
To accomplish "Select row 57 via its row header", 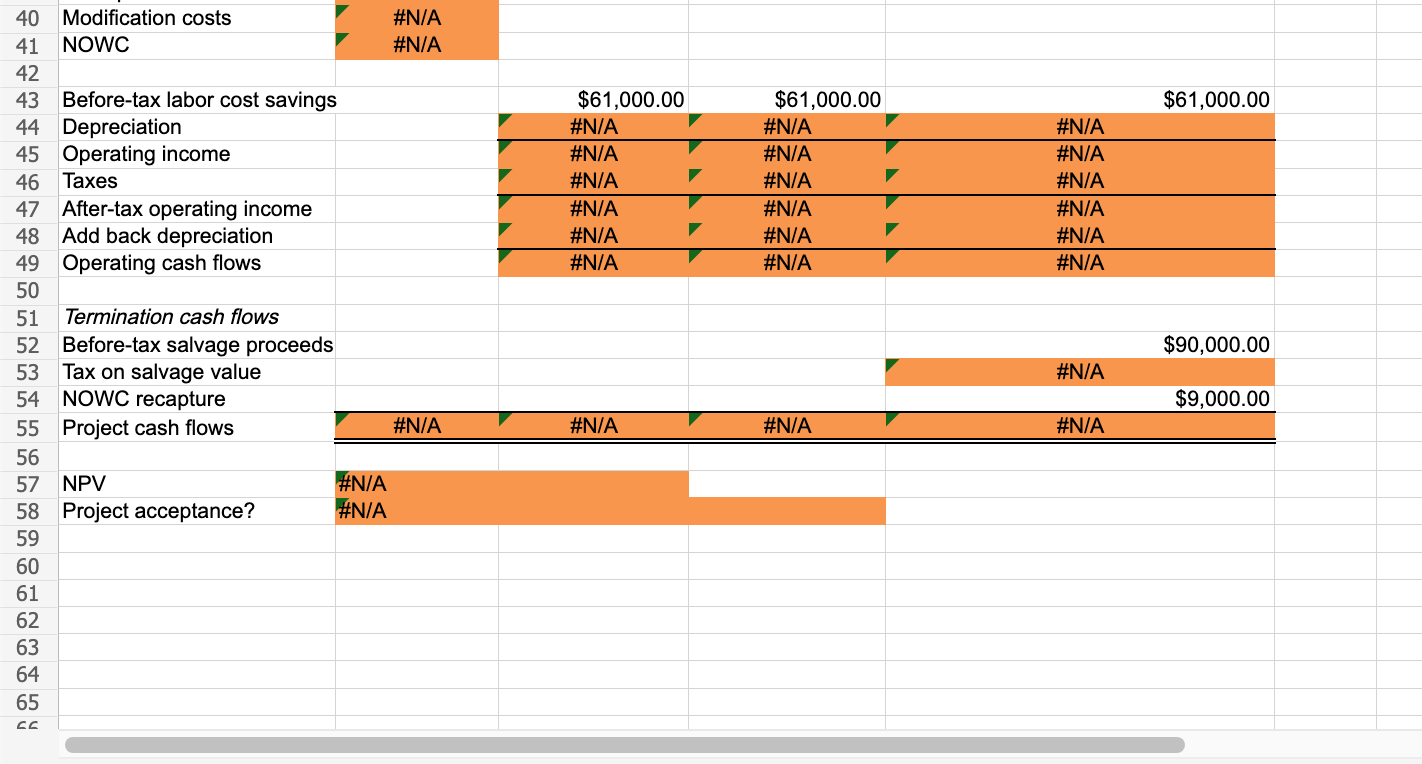I will pos(28,484).
